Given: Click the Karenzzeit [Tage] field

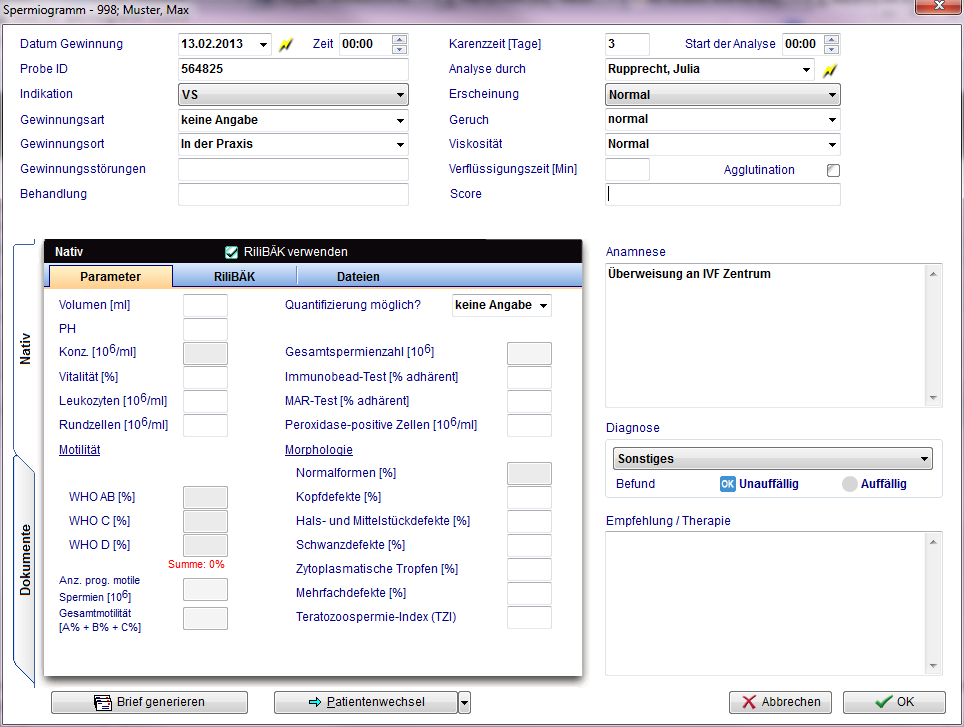Looking at the screenshot, I should coord(627,44).
